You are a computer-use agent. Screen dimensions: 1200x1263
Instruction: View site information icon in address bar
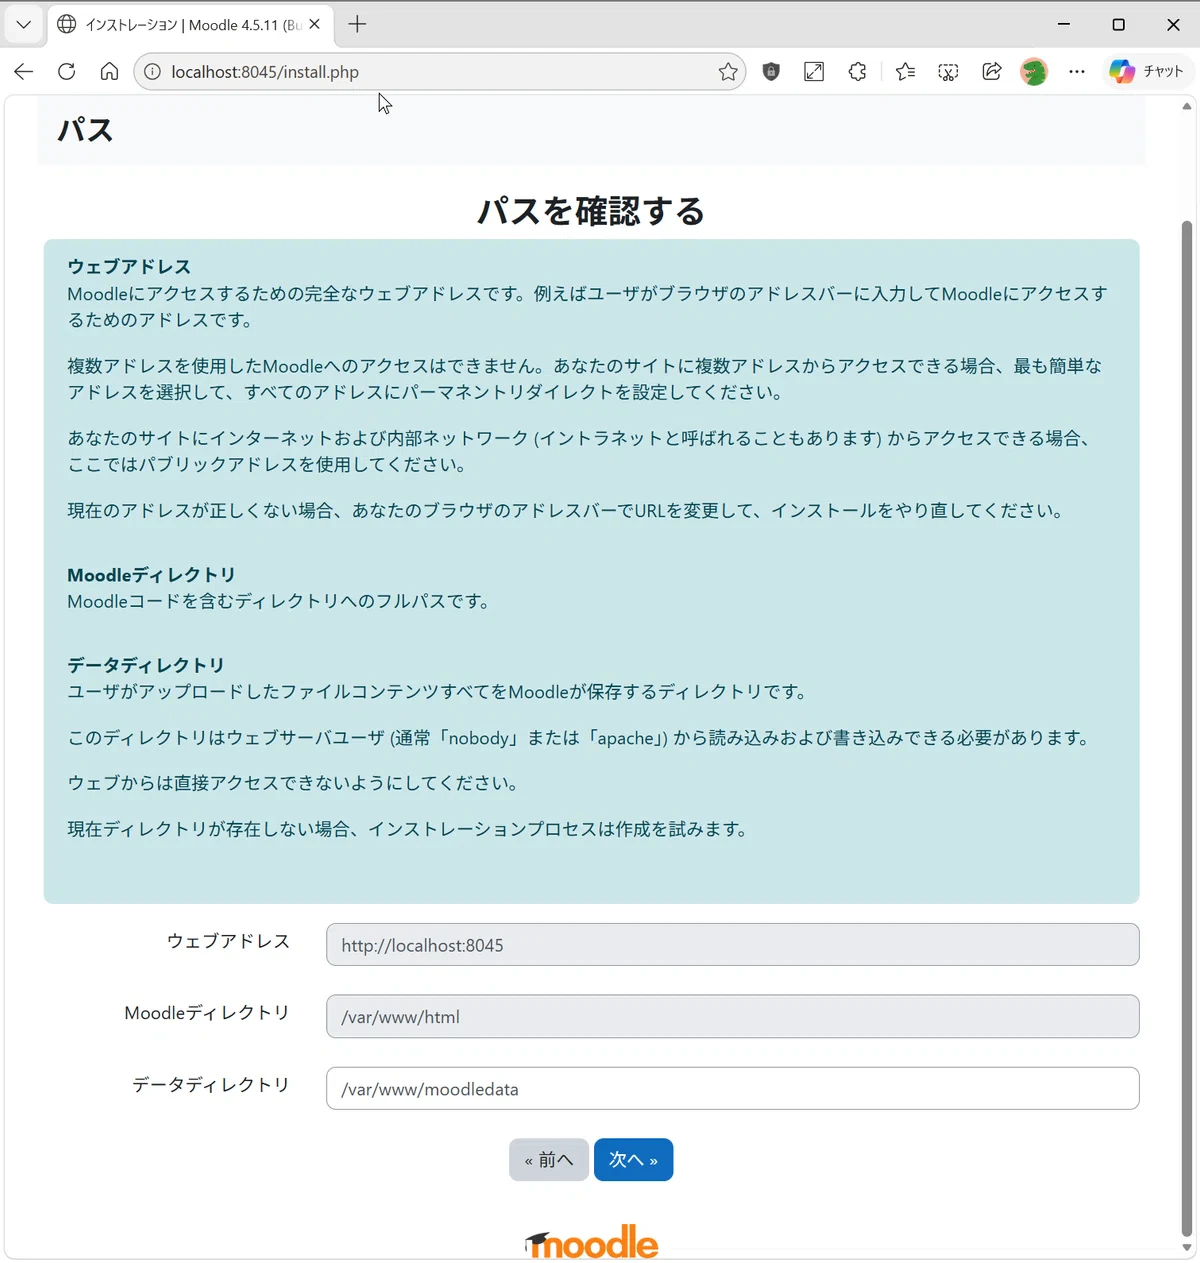coord(152,72)
